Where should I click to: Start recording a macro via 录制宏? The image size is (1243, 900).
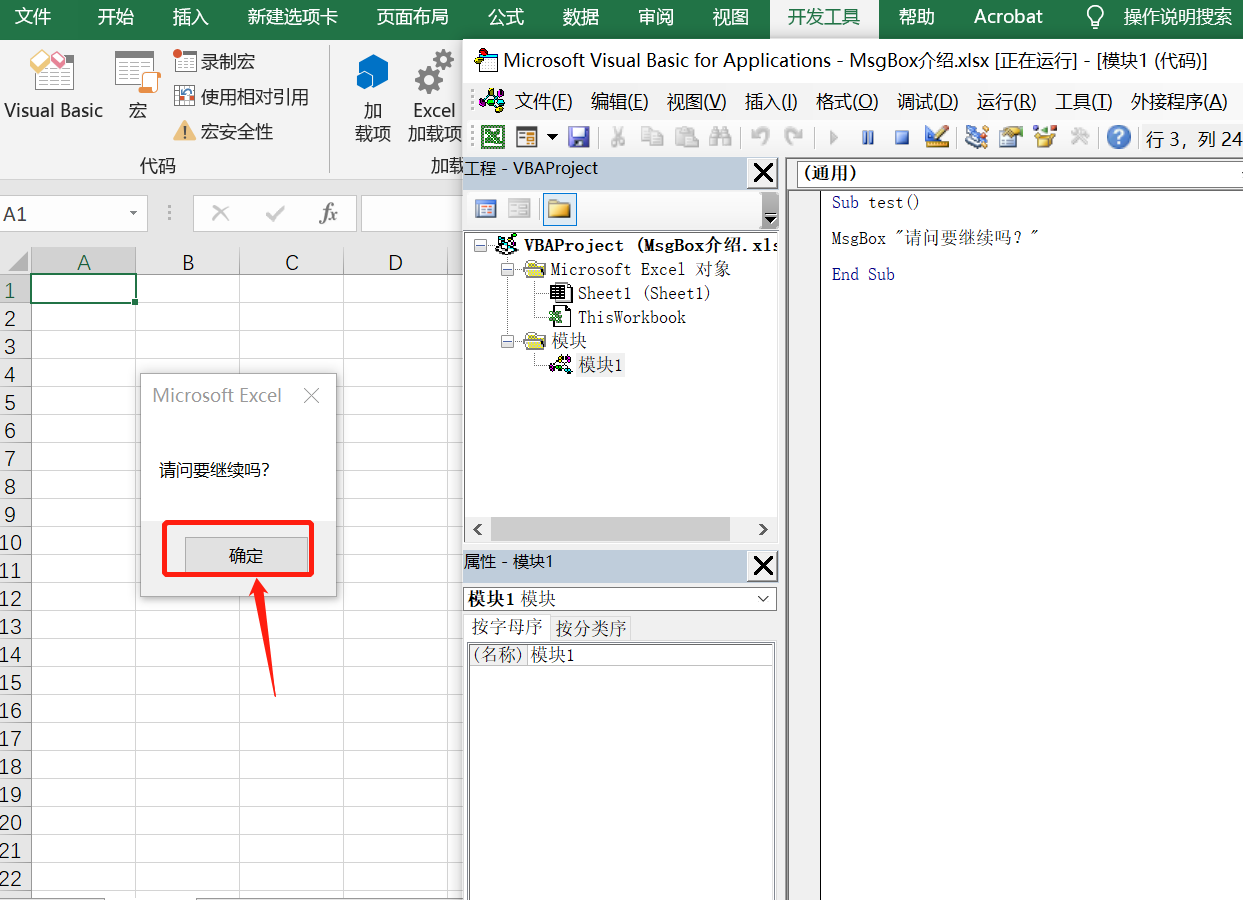point(215,61)
